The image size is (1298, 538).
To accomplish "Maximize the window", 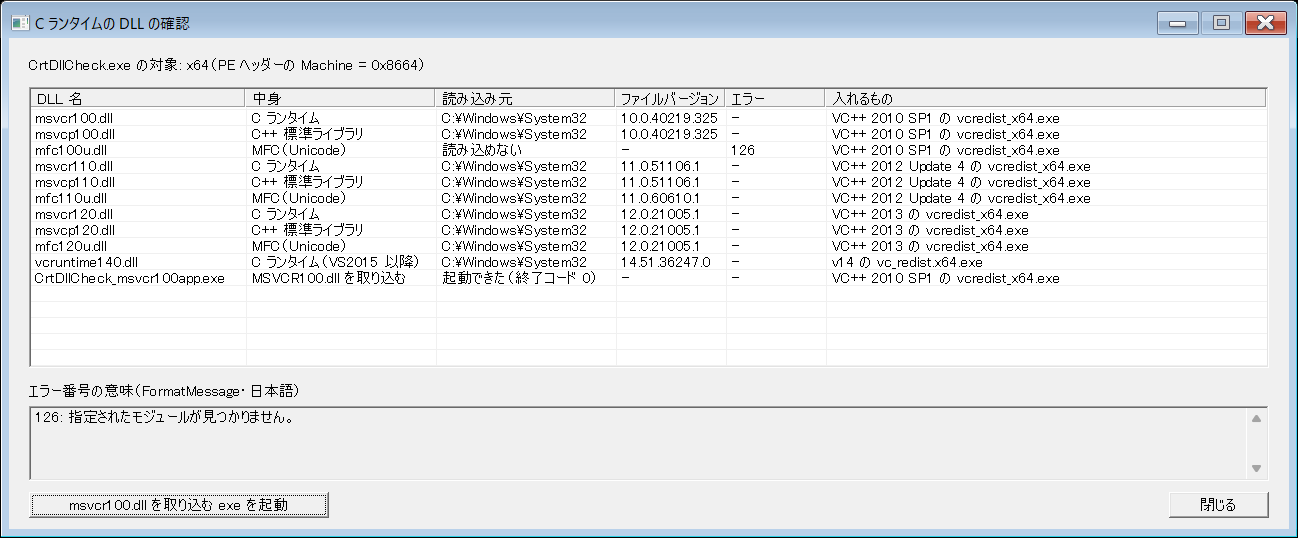I will 1221,22.
